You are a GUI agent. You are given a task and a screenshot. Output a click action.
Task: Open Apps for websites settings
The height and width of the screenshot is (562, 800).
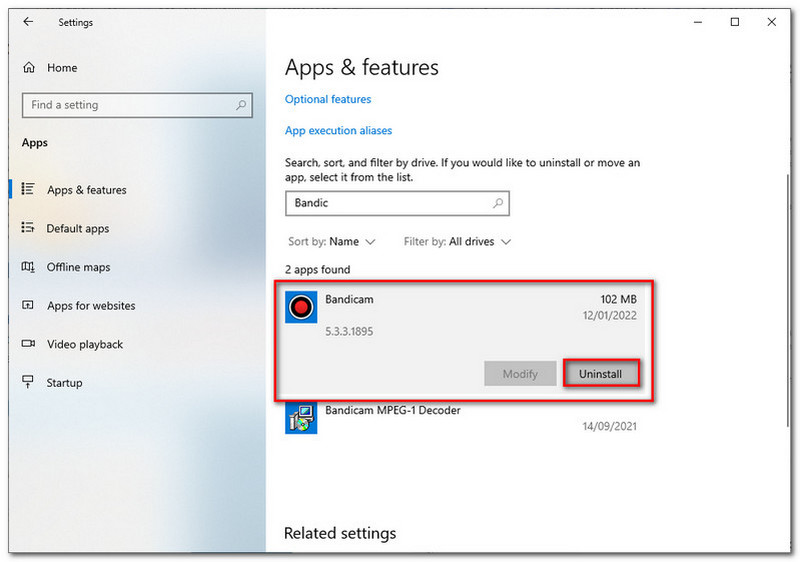pyautogui.click(x=91, y=306)
